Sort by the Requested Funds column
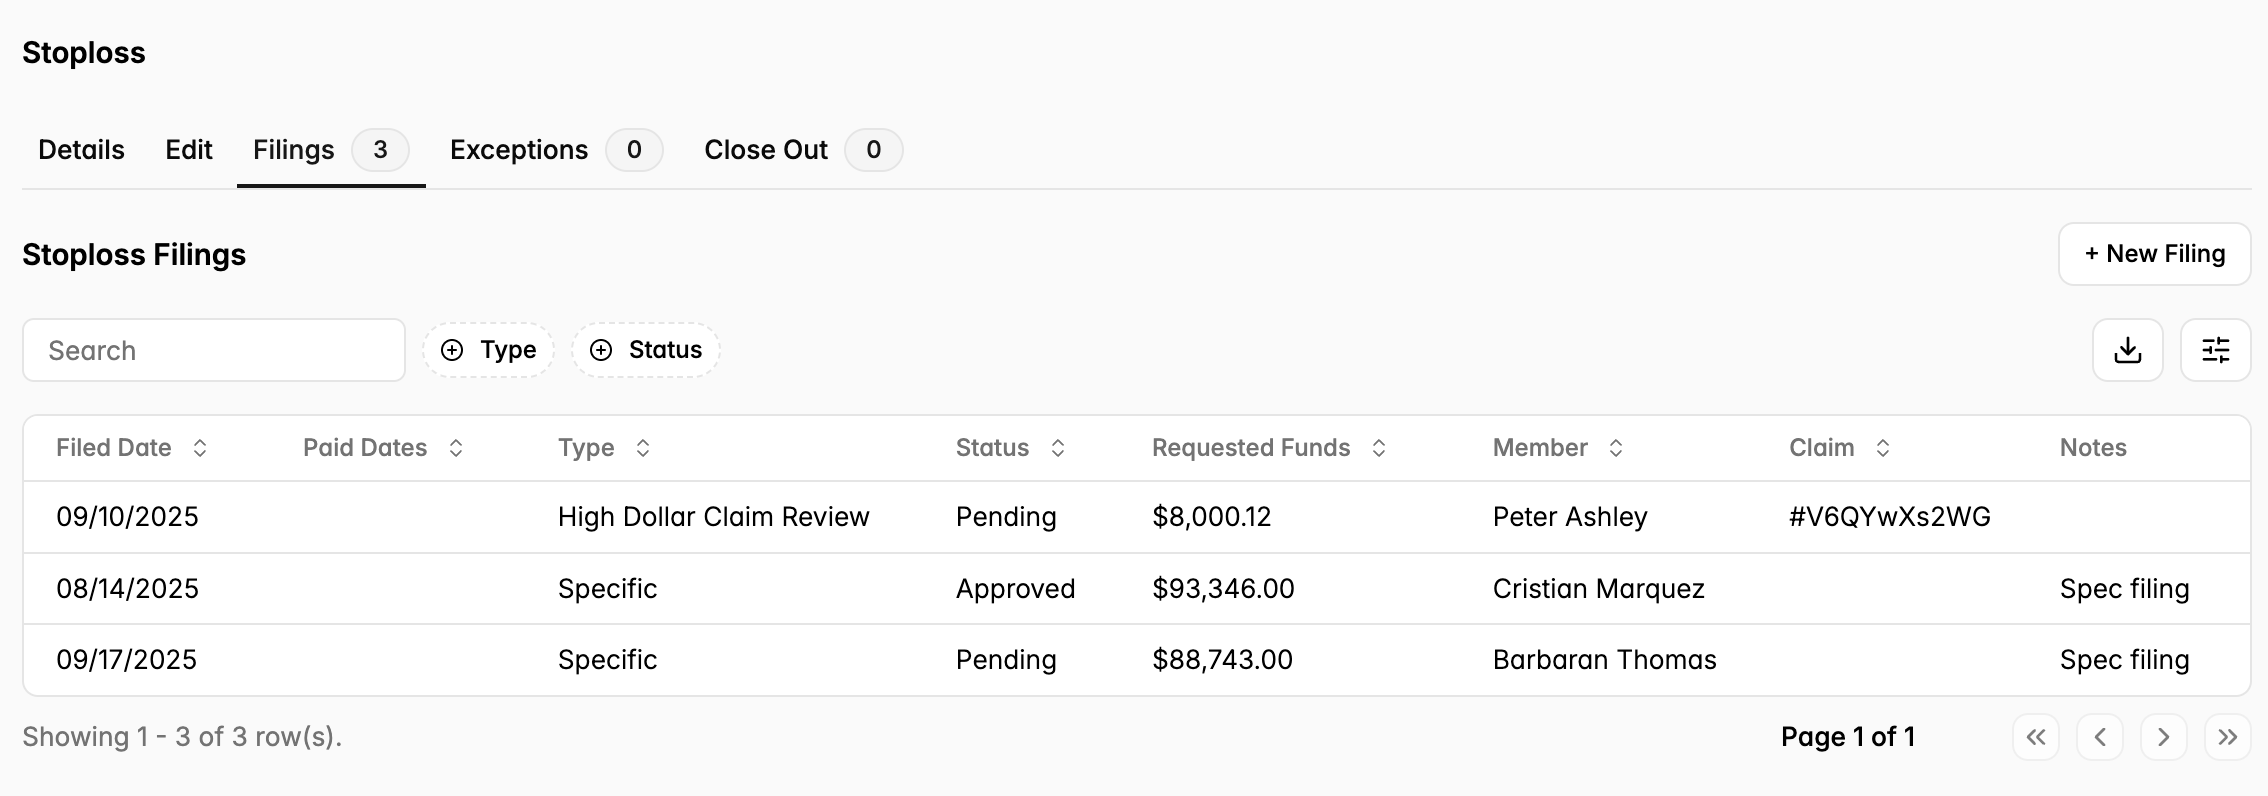 pyautogui.click(x=1270, y=448)
